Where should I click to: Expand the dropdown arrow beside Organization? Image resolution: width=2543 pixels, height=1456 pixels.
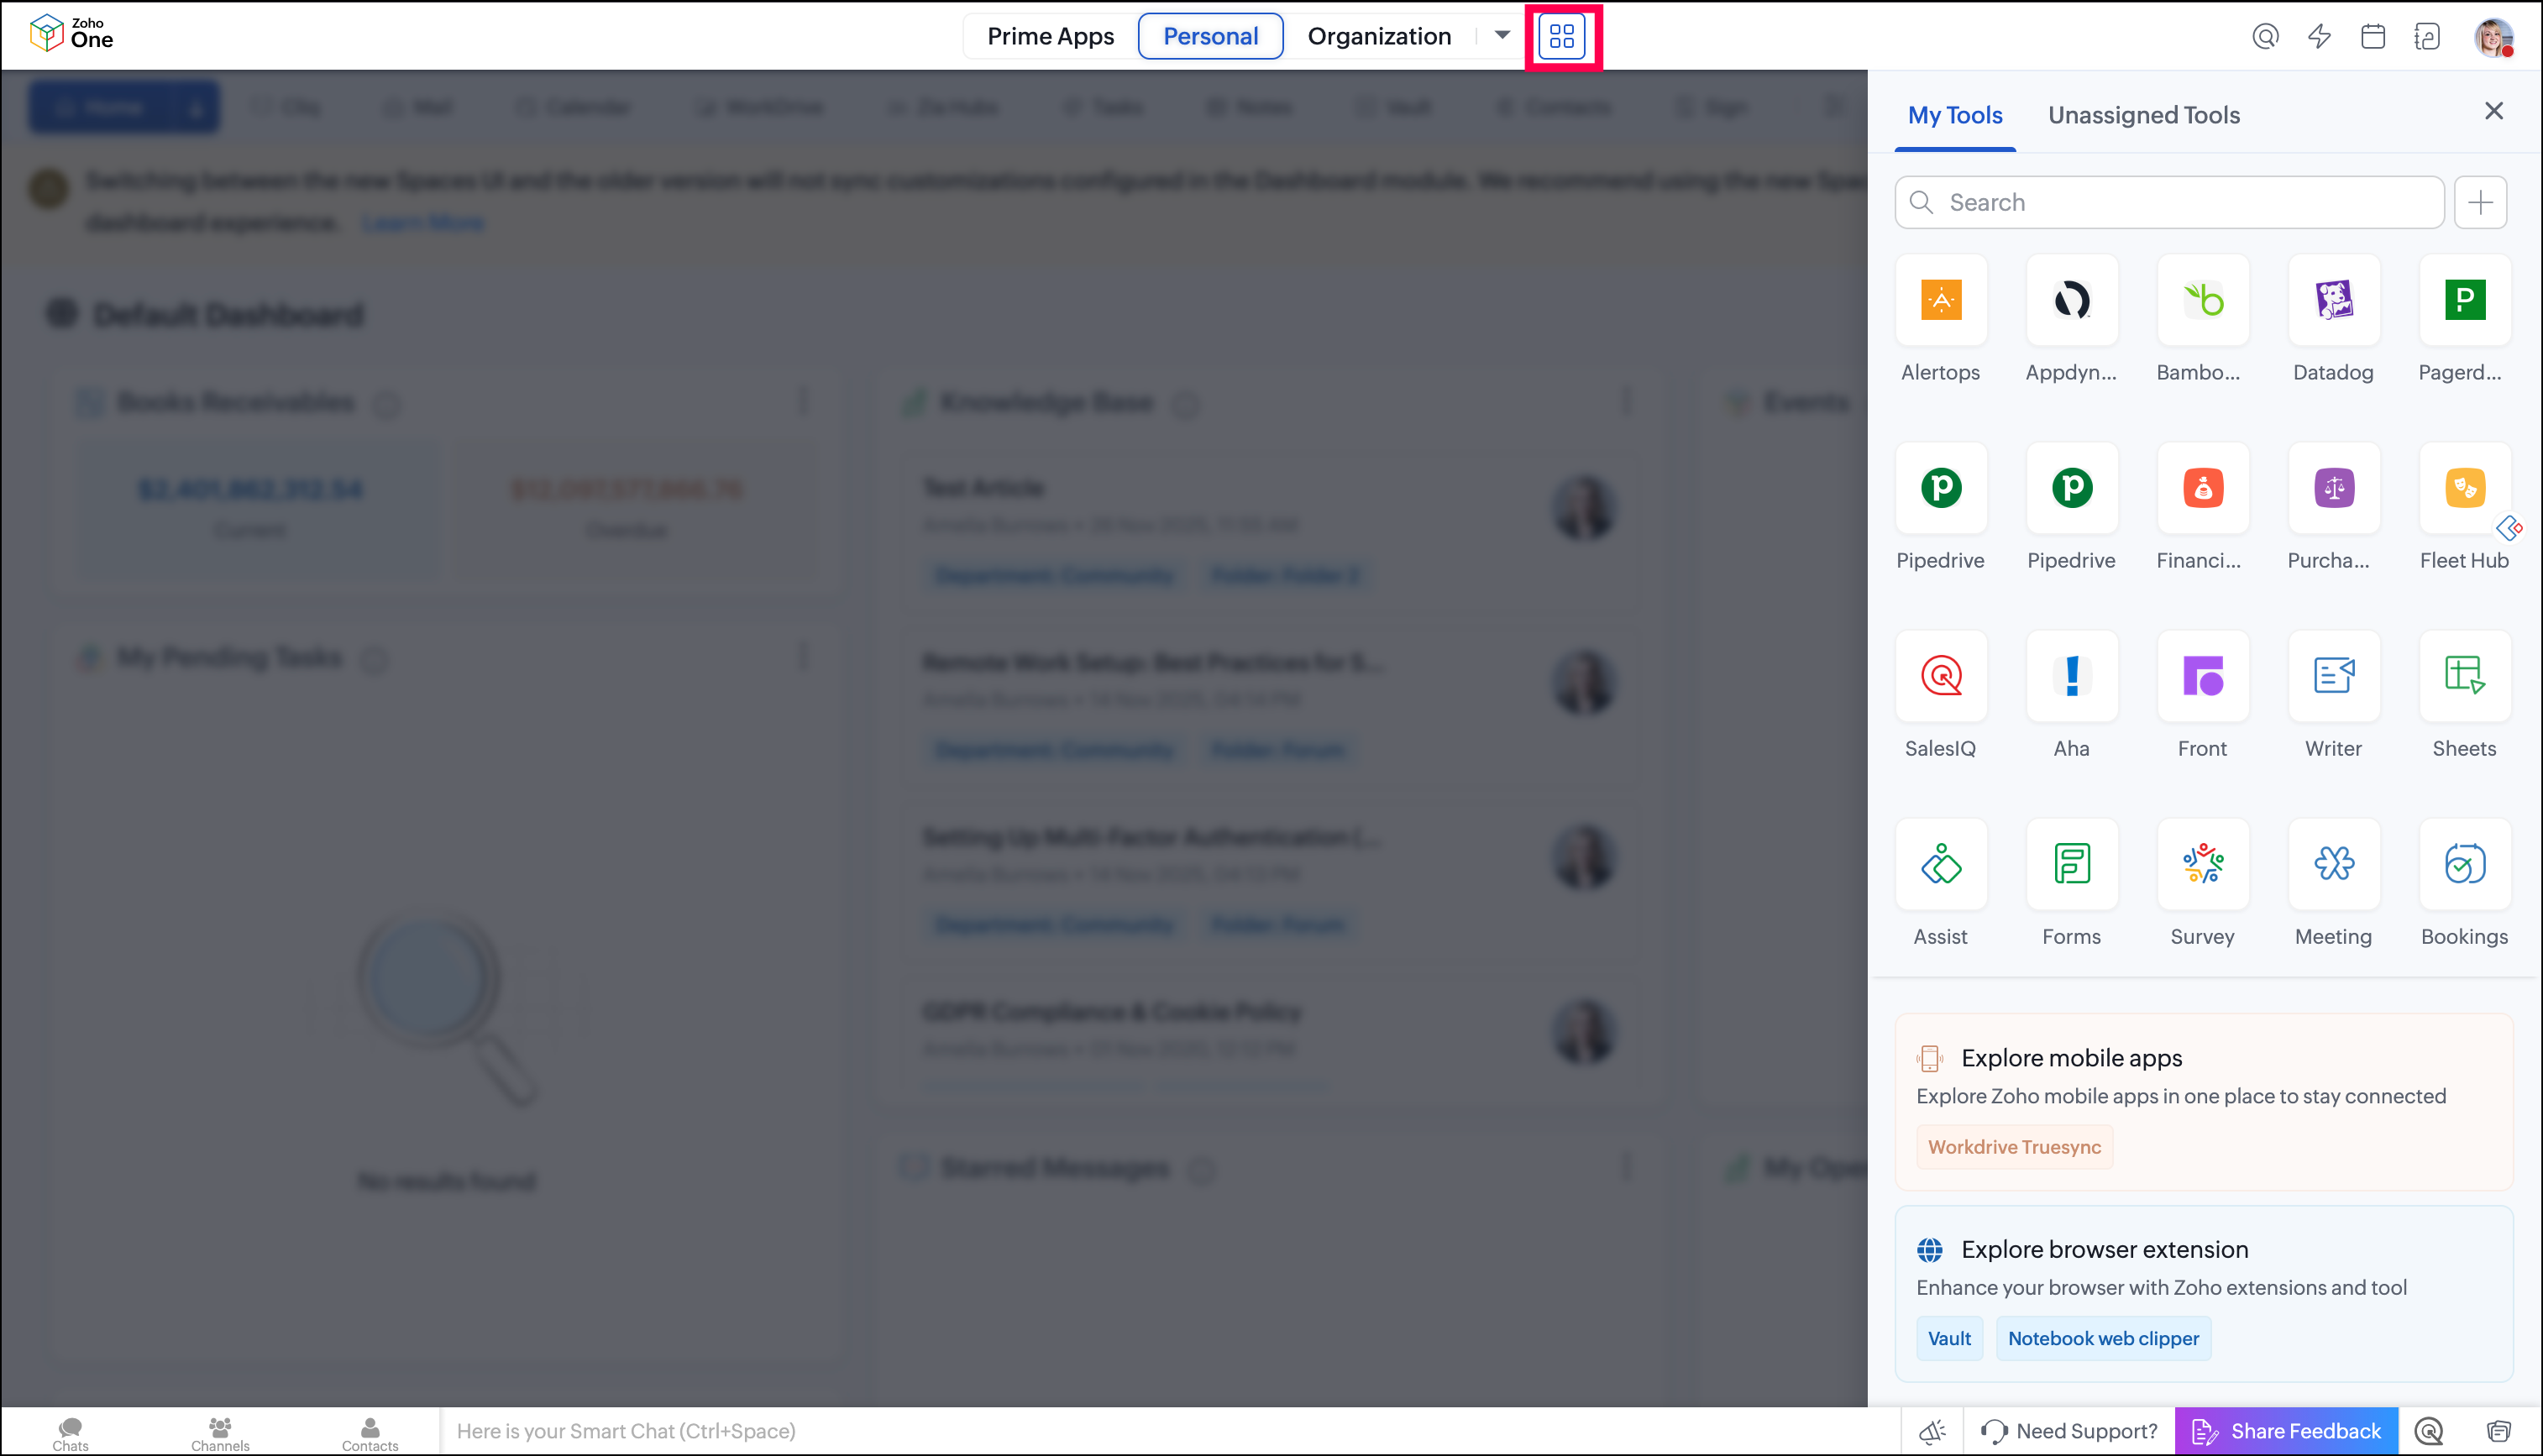tap(1502, 35)
